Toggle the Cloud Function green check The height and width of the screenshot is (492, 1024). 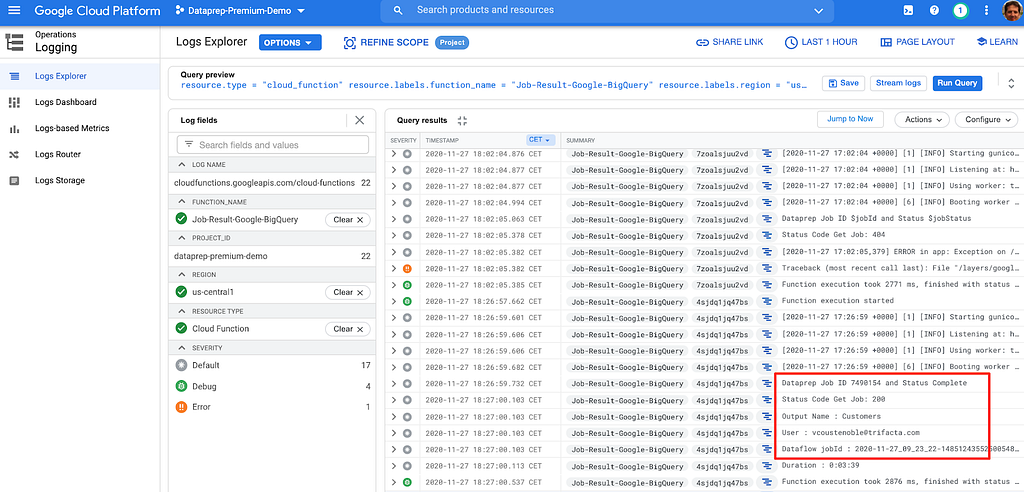click(x=182, y=328)
